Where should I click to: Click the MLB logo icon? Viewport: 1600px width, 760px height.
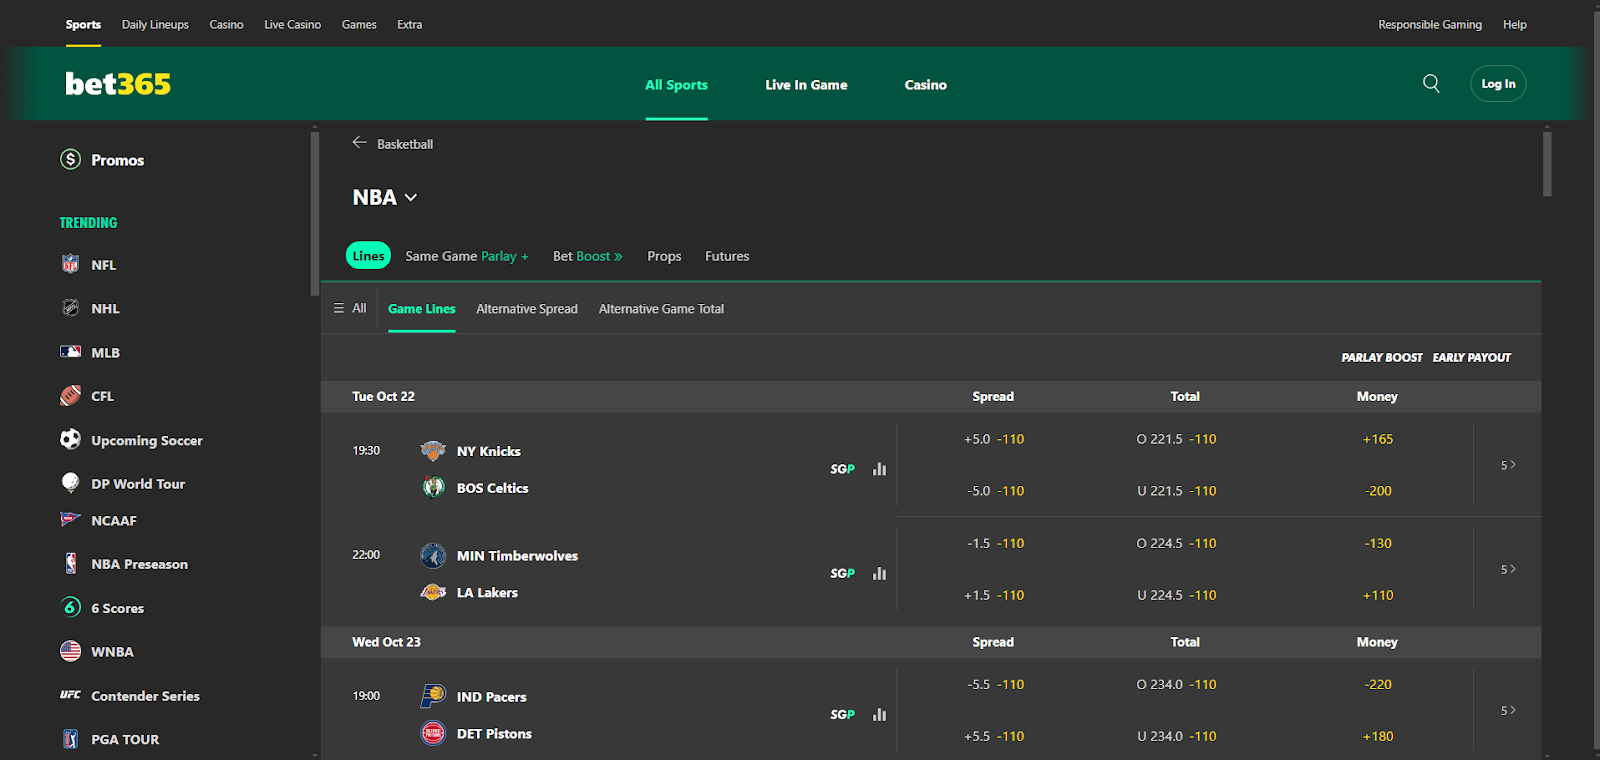[70, 352]
